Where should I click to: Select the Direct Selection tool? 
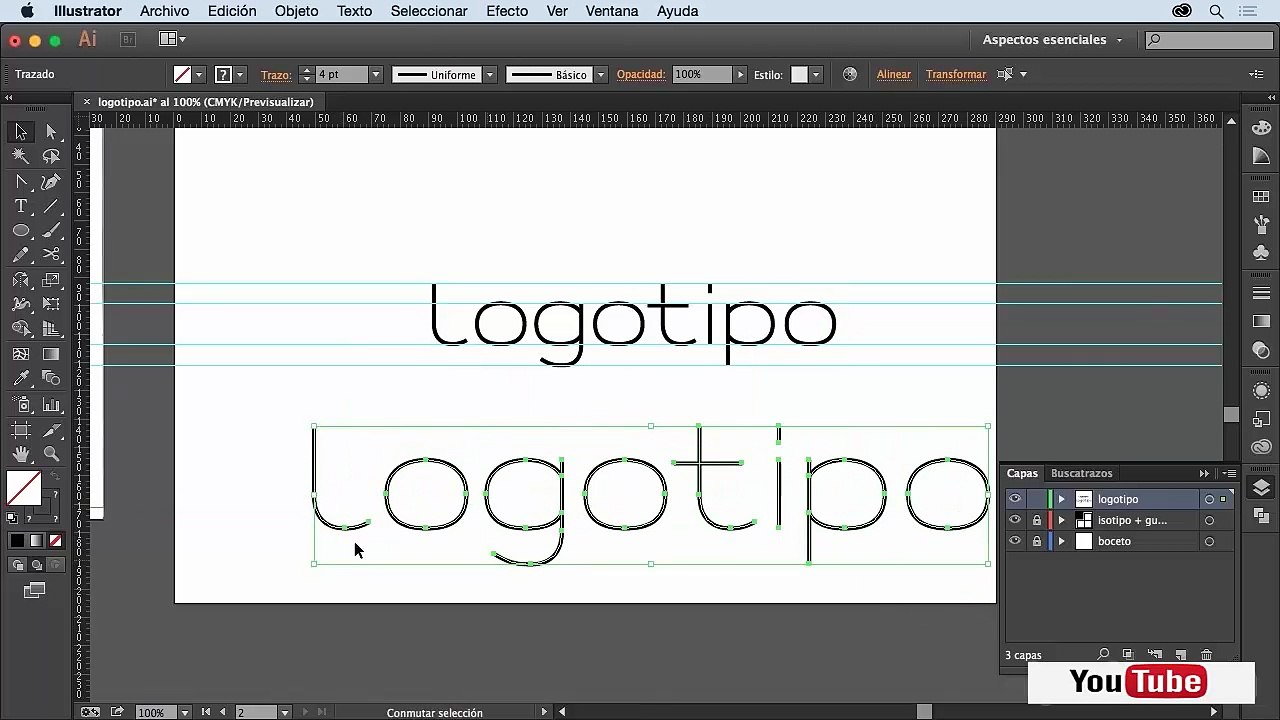coord(51,132)
